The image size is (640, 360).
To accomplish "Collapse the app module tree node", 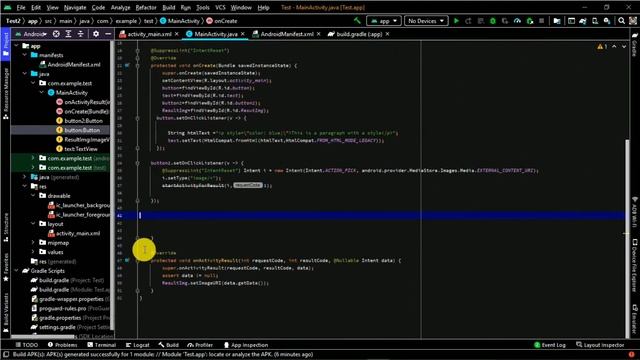I will click(x=16, y=46).
